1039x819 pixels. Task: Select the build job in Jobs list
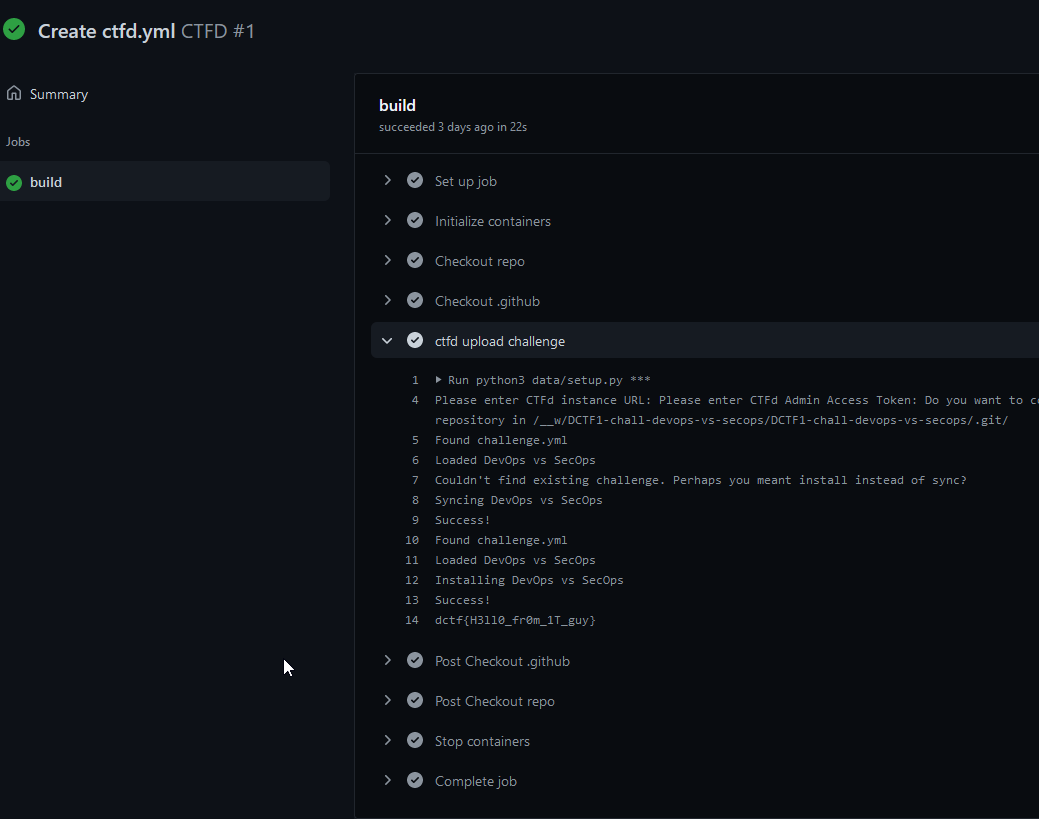pyautogui.click(x=165, y=182)
